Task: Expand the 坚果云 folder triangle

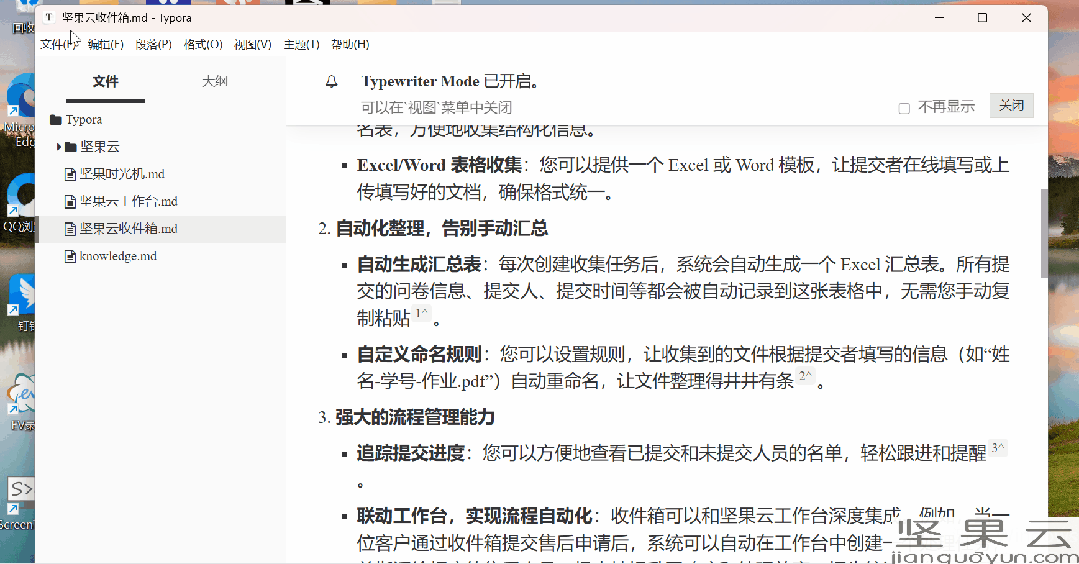Action: (x=59, y=147)
